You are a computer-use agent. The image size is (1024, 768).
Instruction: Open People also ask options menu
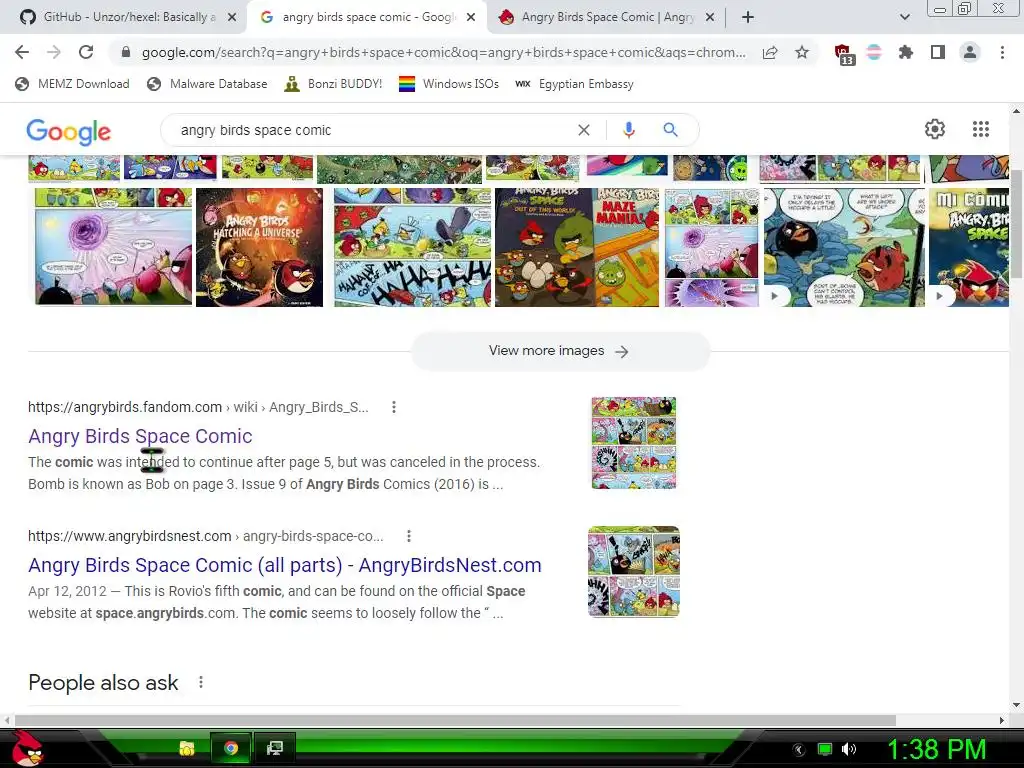coord(201,682)
